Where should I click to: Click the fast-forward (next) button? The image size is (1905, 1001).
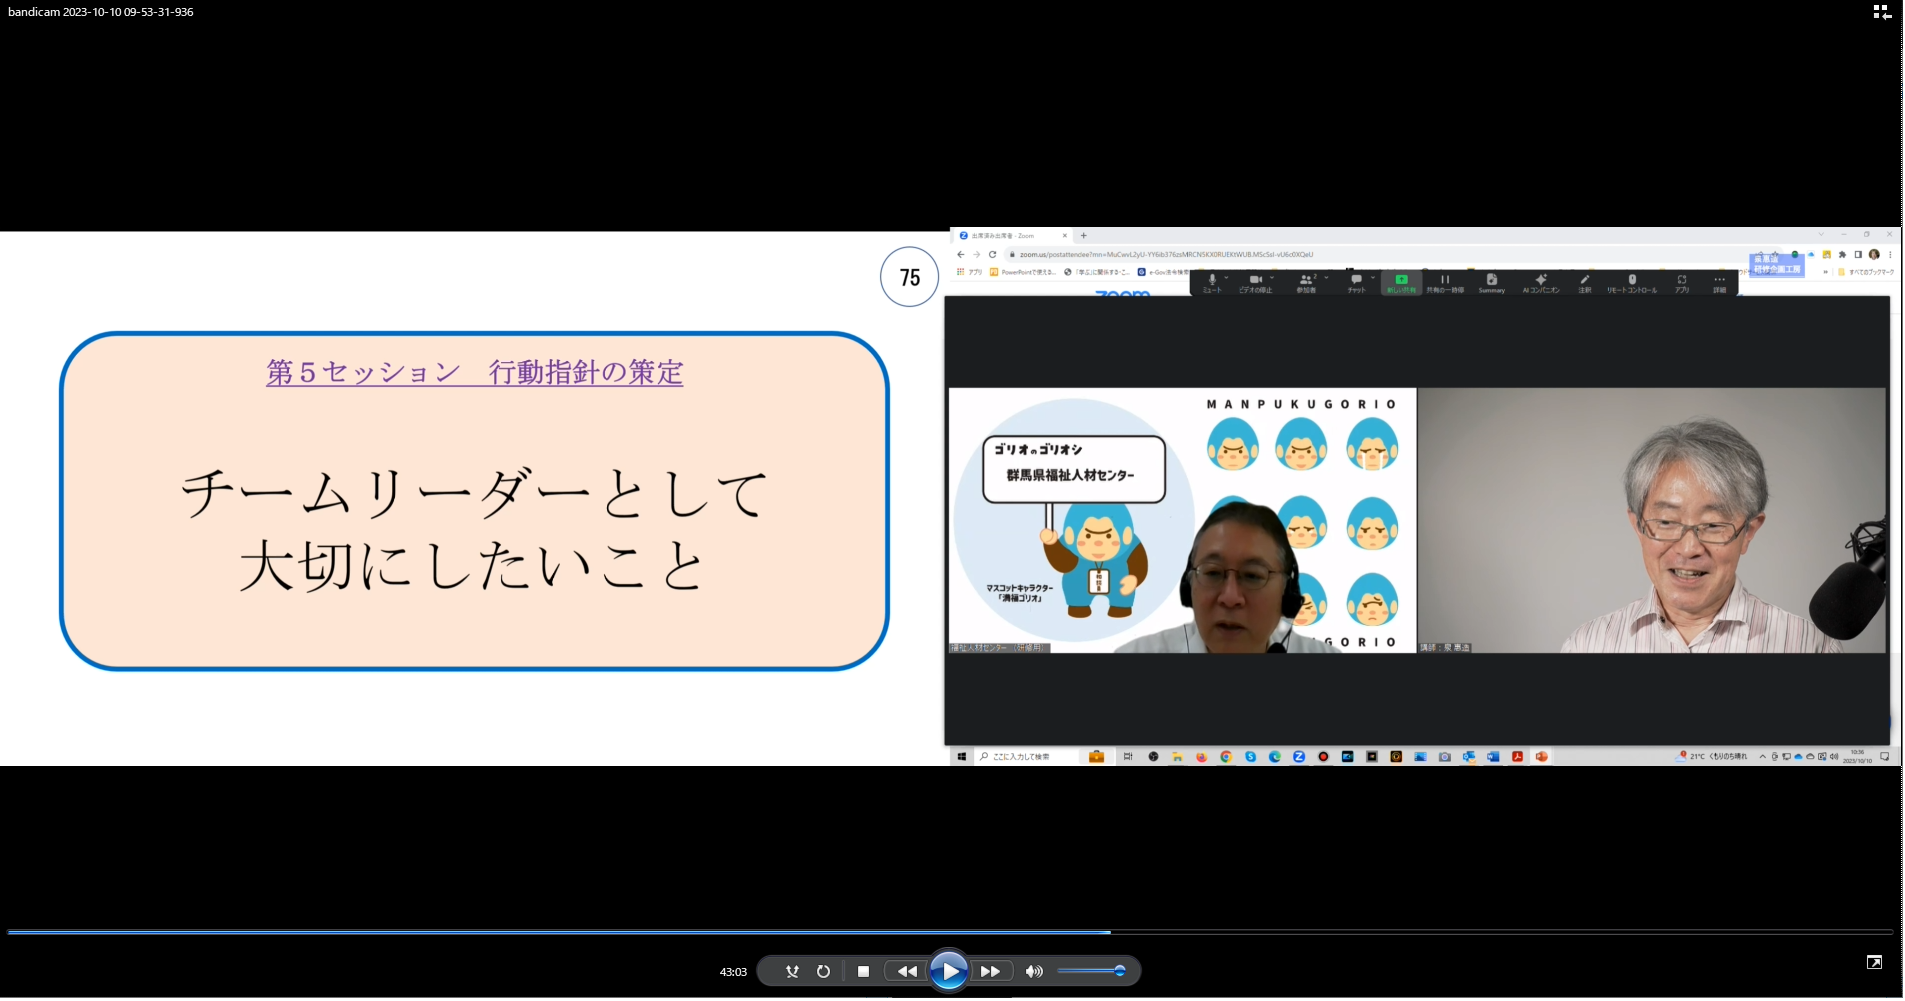[x=990, y=971]
